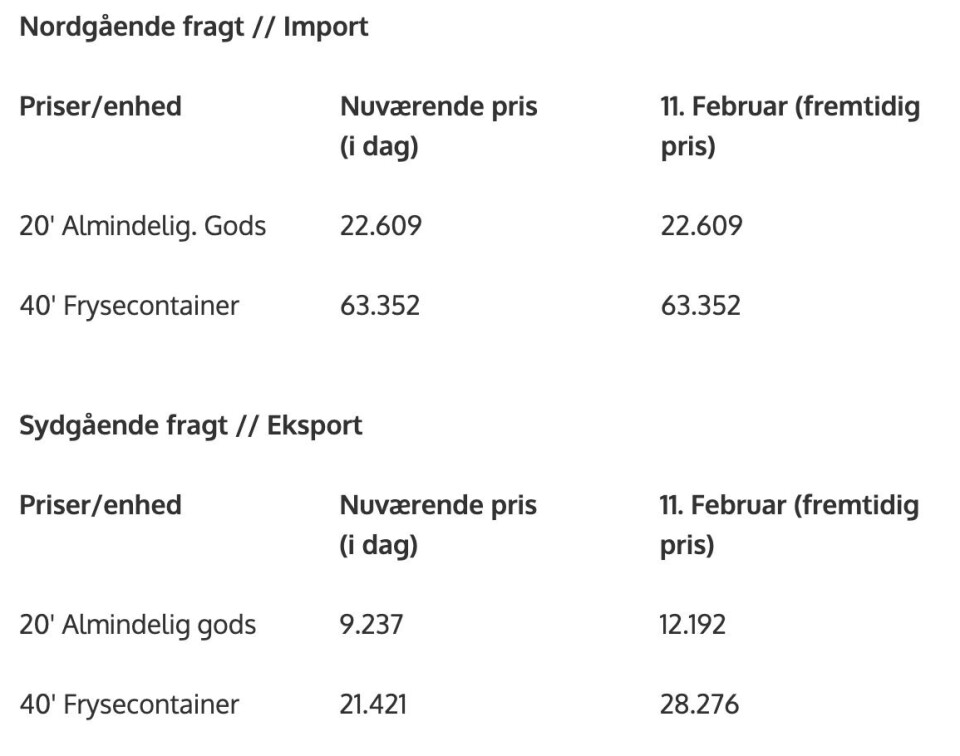Select the "40' Frysecontainer" Eksport row label
The height and width of the screenshot is (756, 960).
click(x=129, y=704)
